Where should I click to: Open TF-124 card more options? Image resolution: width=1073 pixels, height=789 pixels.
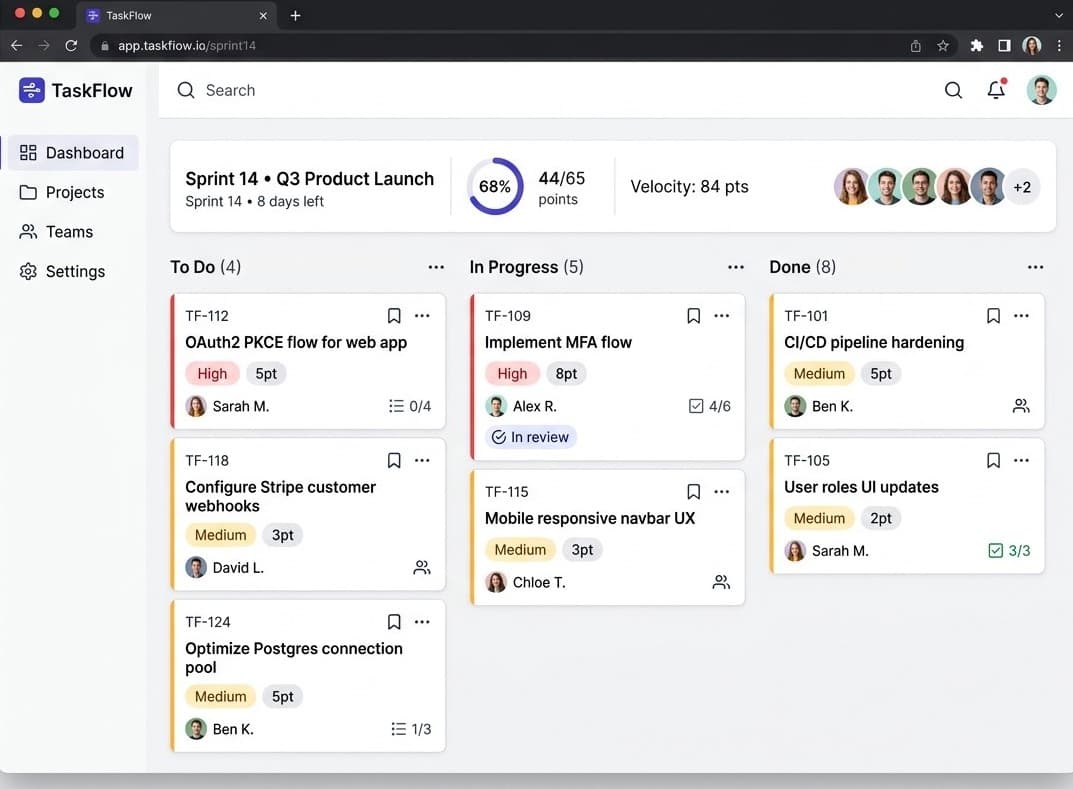pyautogui.click(x=422, y=622)
